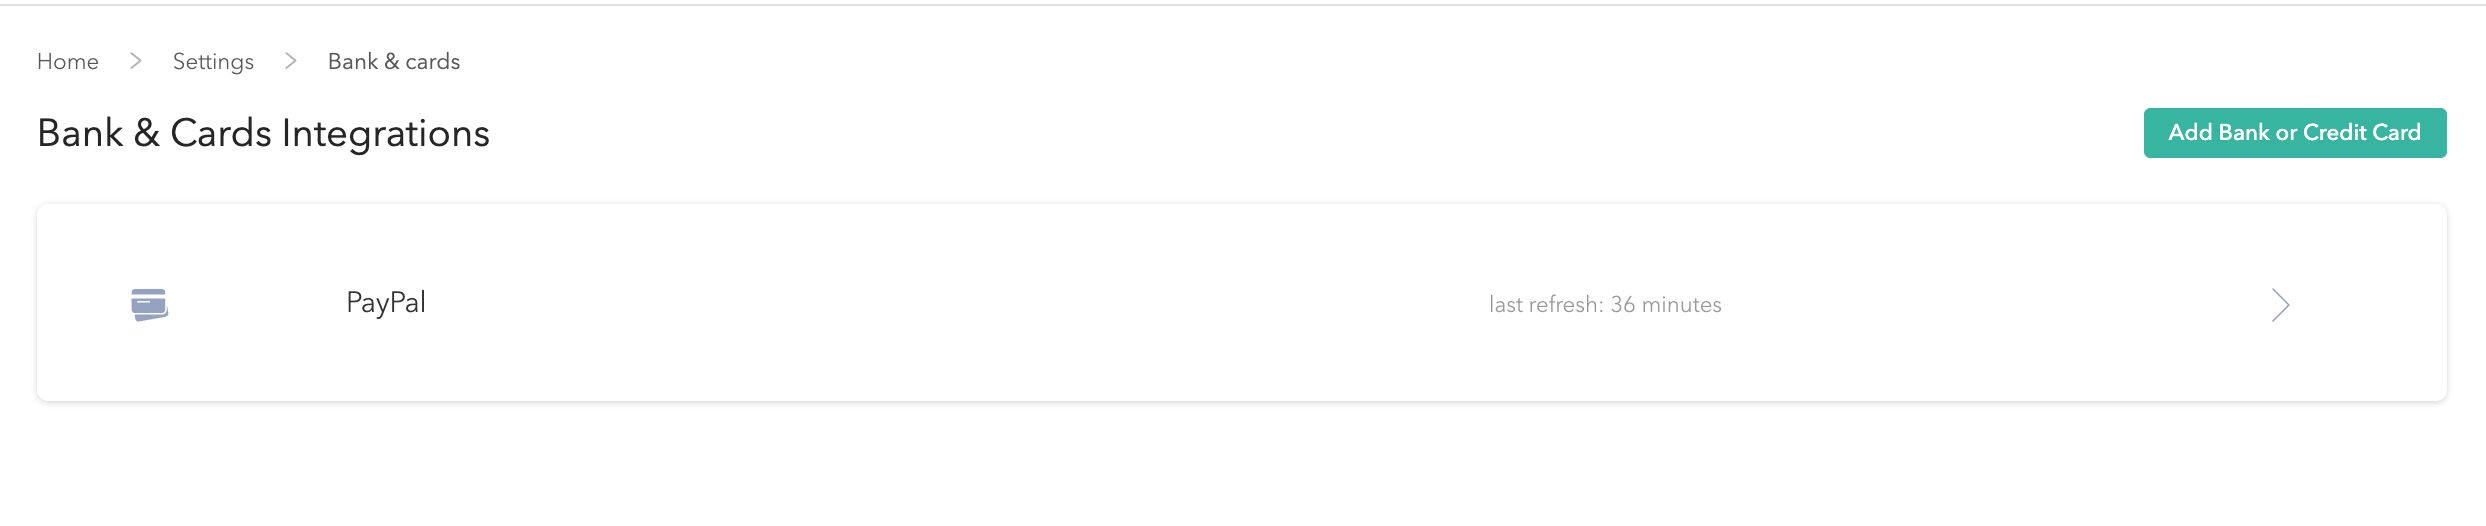Screen dimensions: 2486x526
Task: View PayPal refresh status label
Action: point(1605,305)
